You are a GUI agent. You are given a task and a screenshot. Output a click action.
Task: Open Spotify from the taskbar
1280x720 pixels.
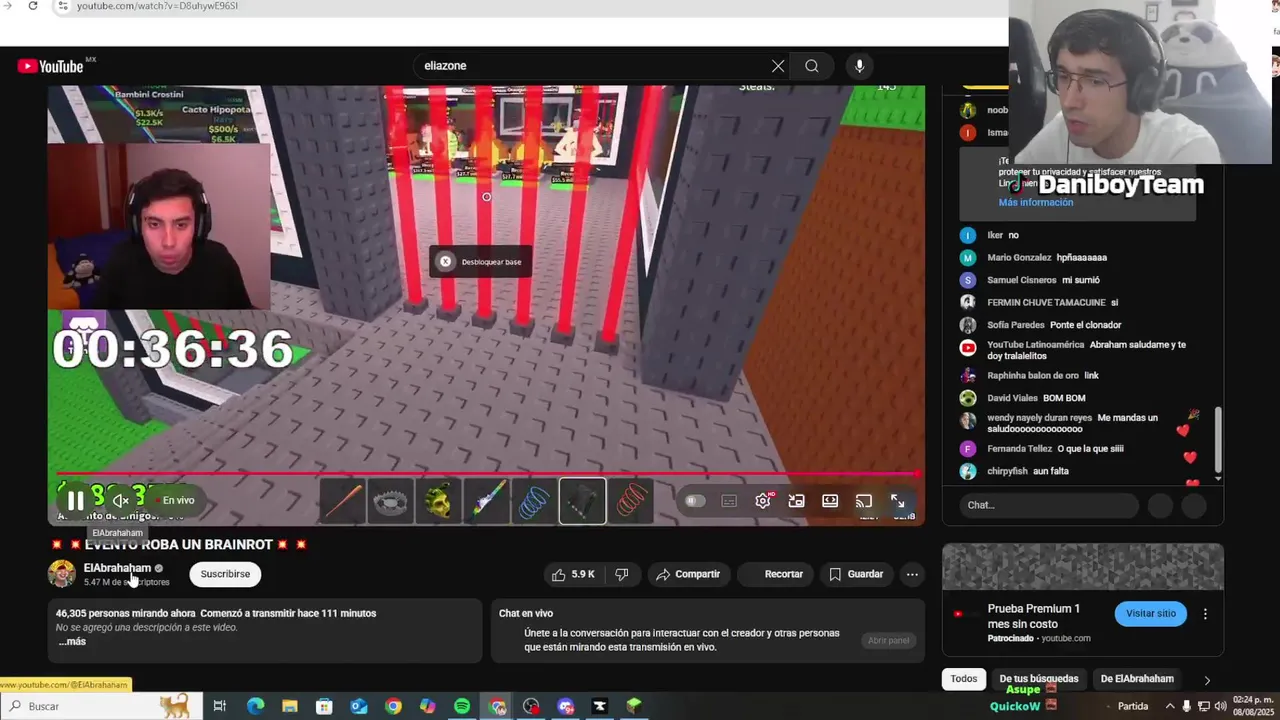(x=462, y=706)
